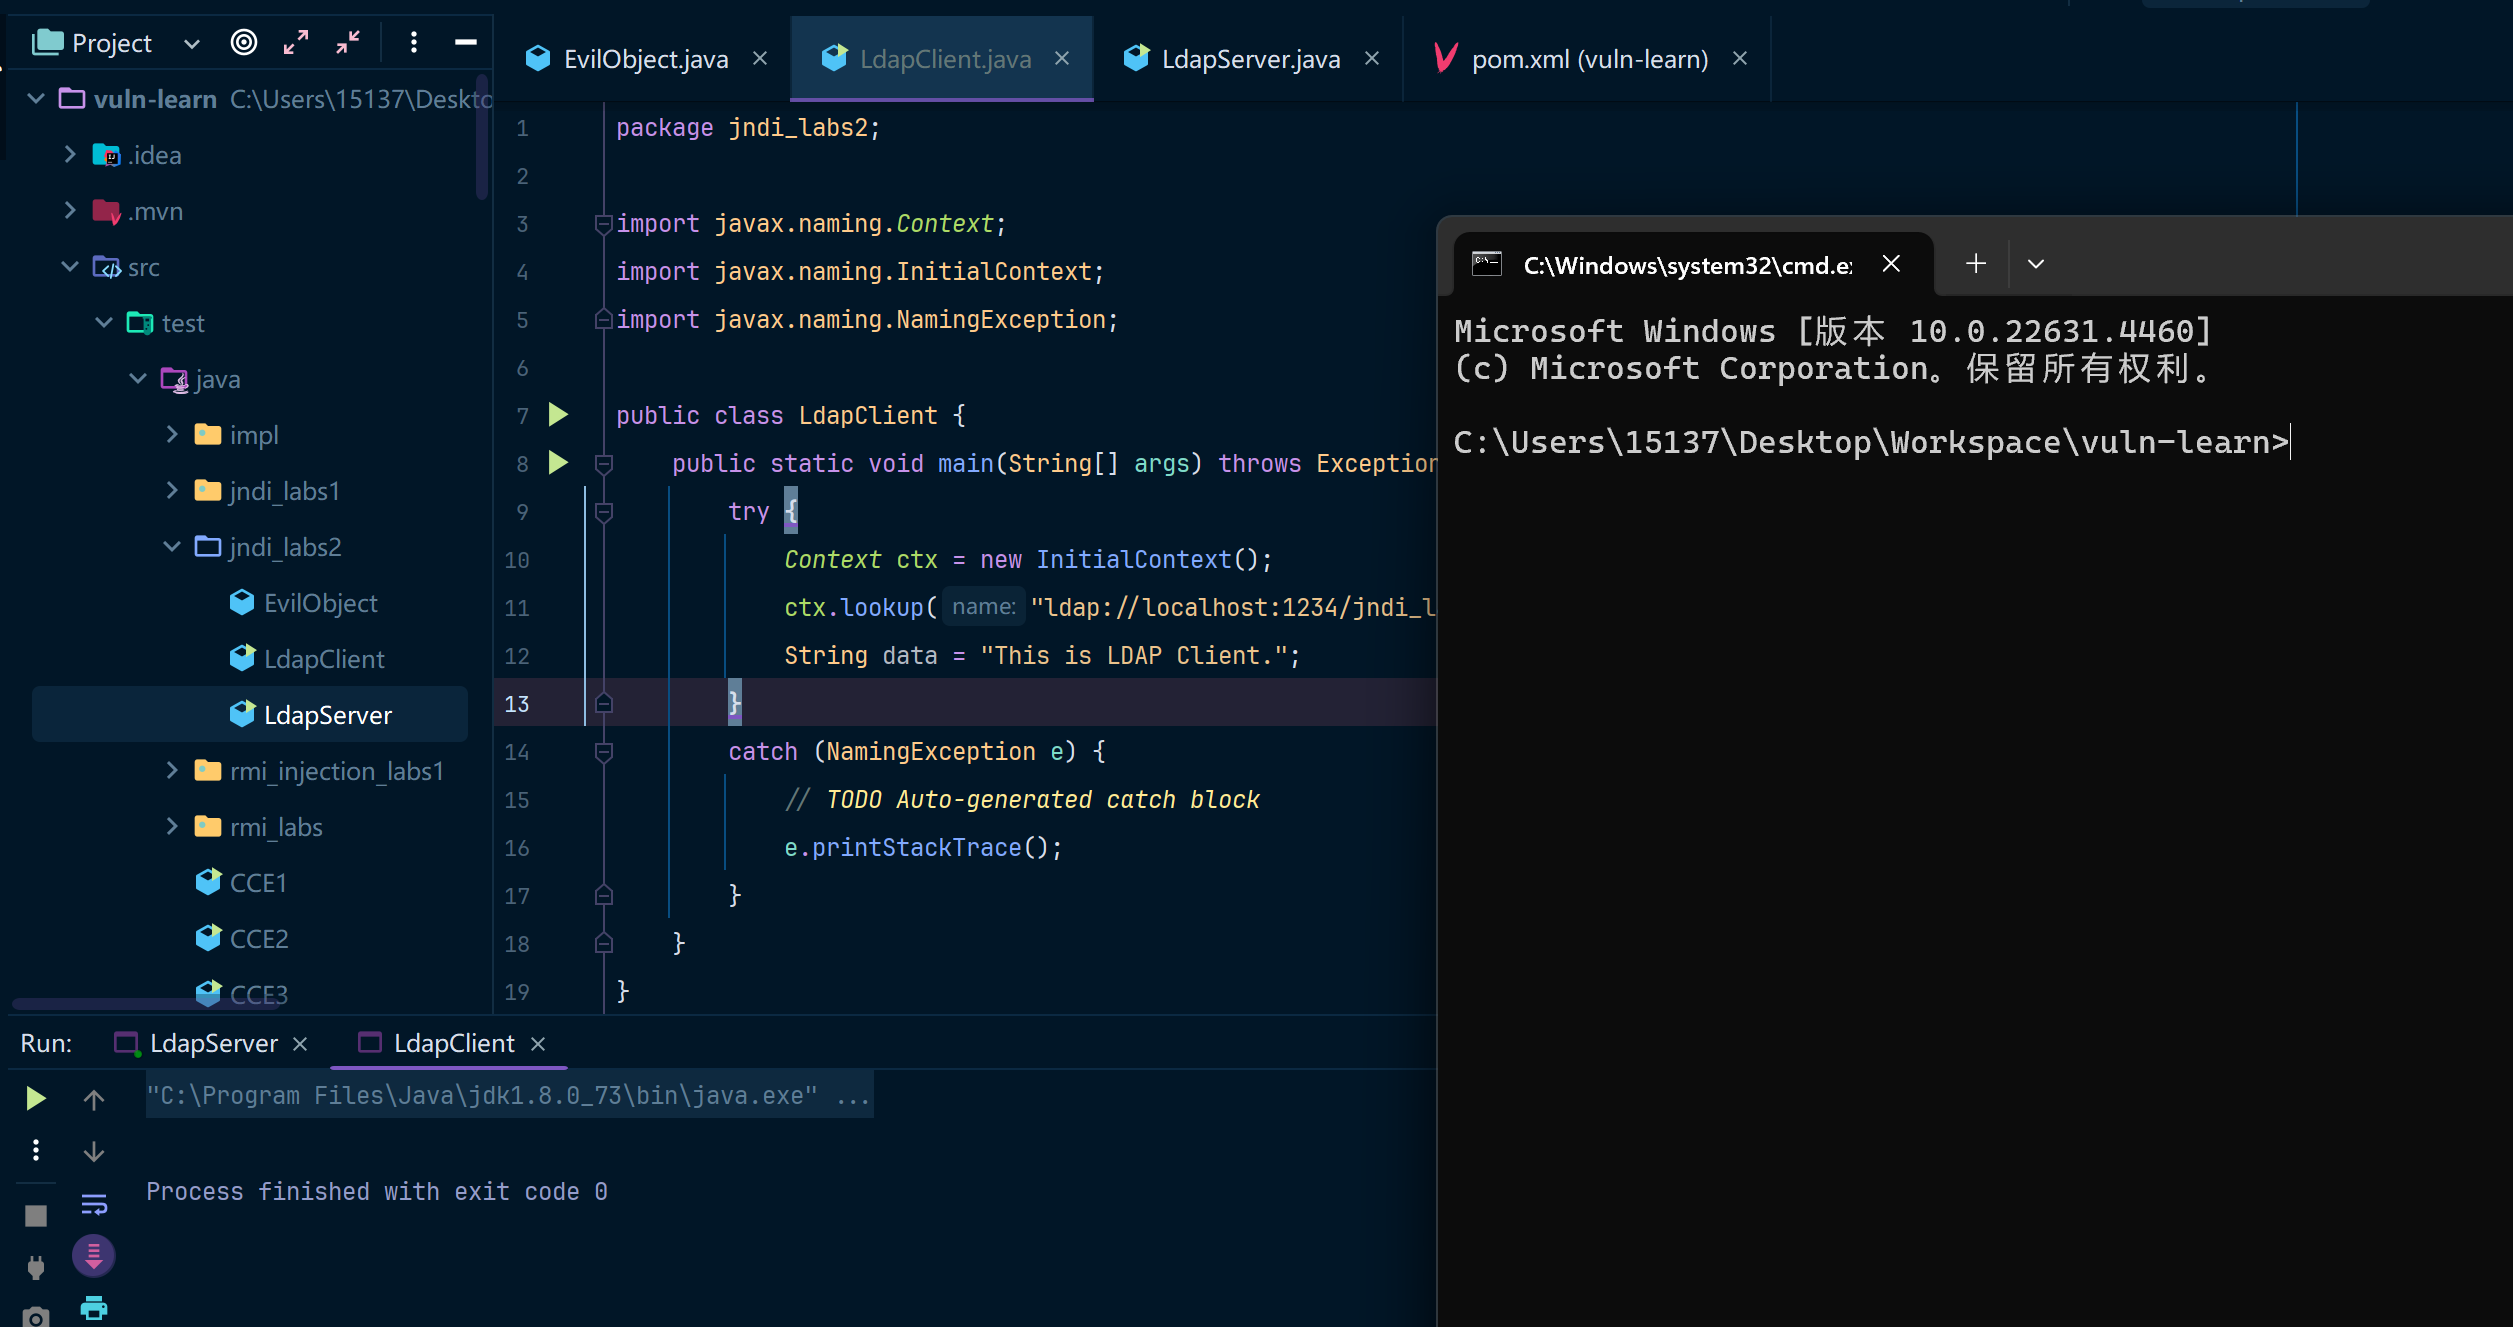Viewport: 2513px width, 1327px height.
Task: Click the Stop process square icon
Action: click(36, 1215)
